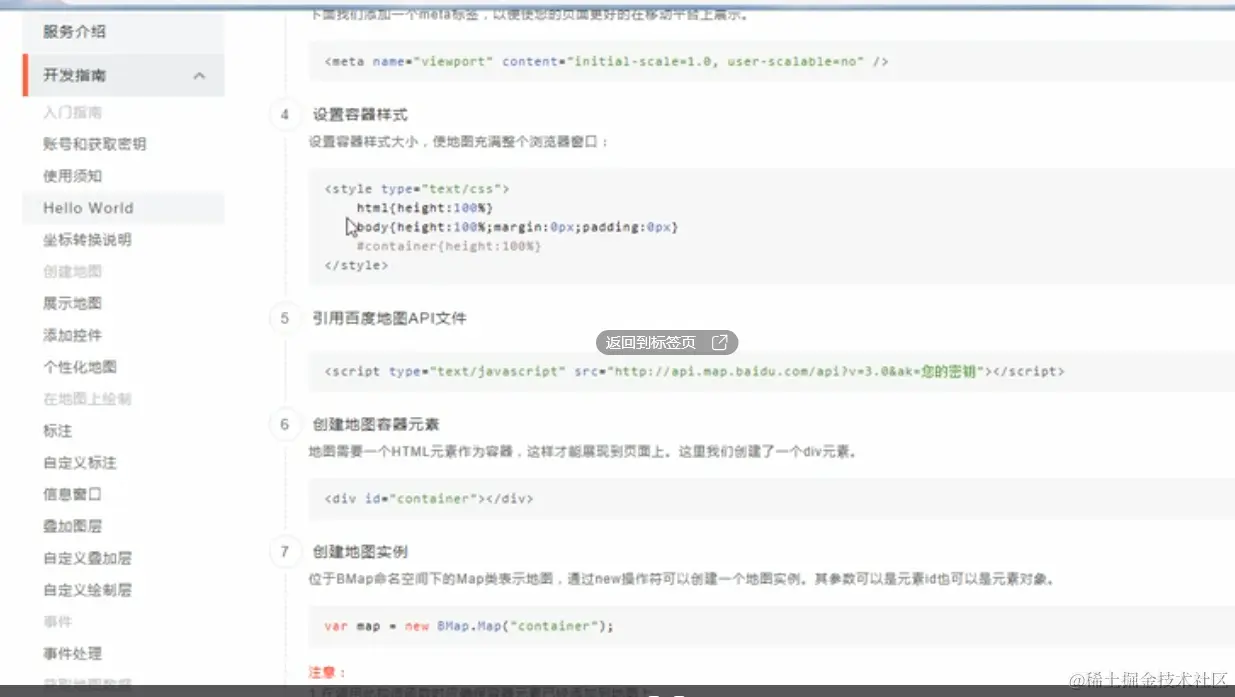
Task: Open 坐标转换说明 page
Action: (x=87, y=240)
